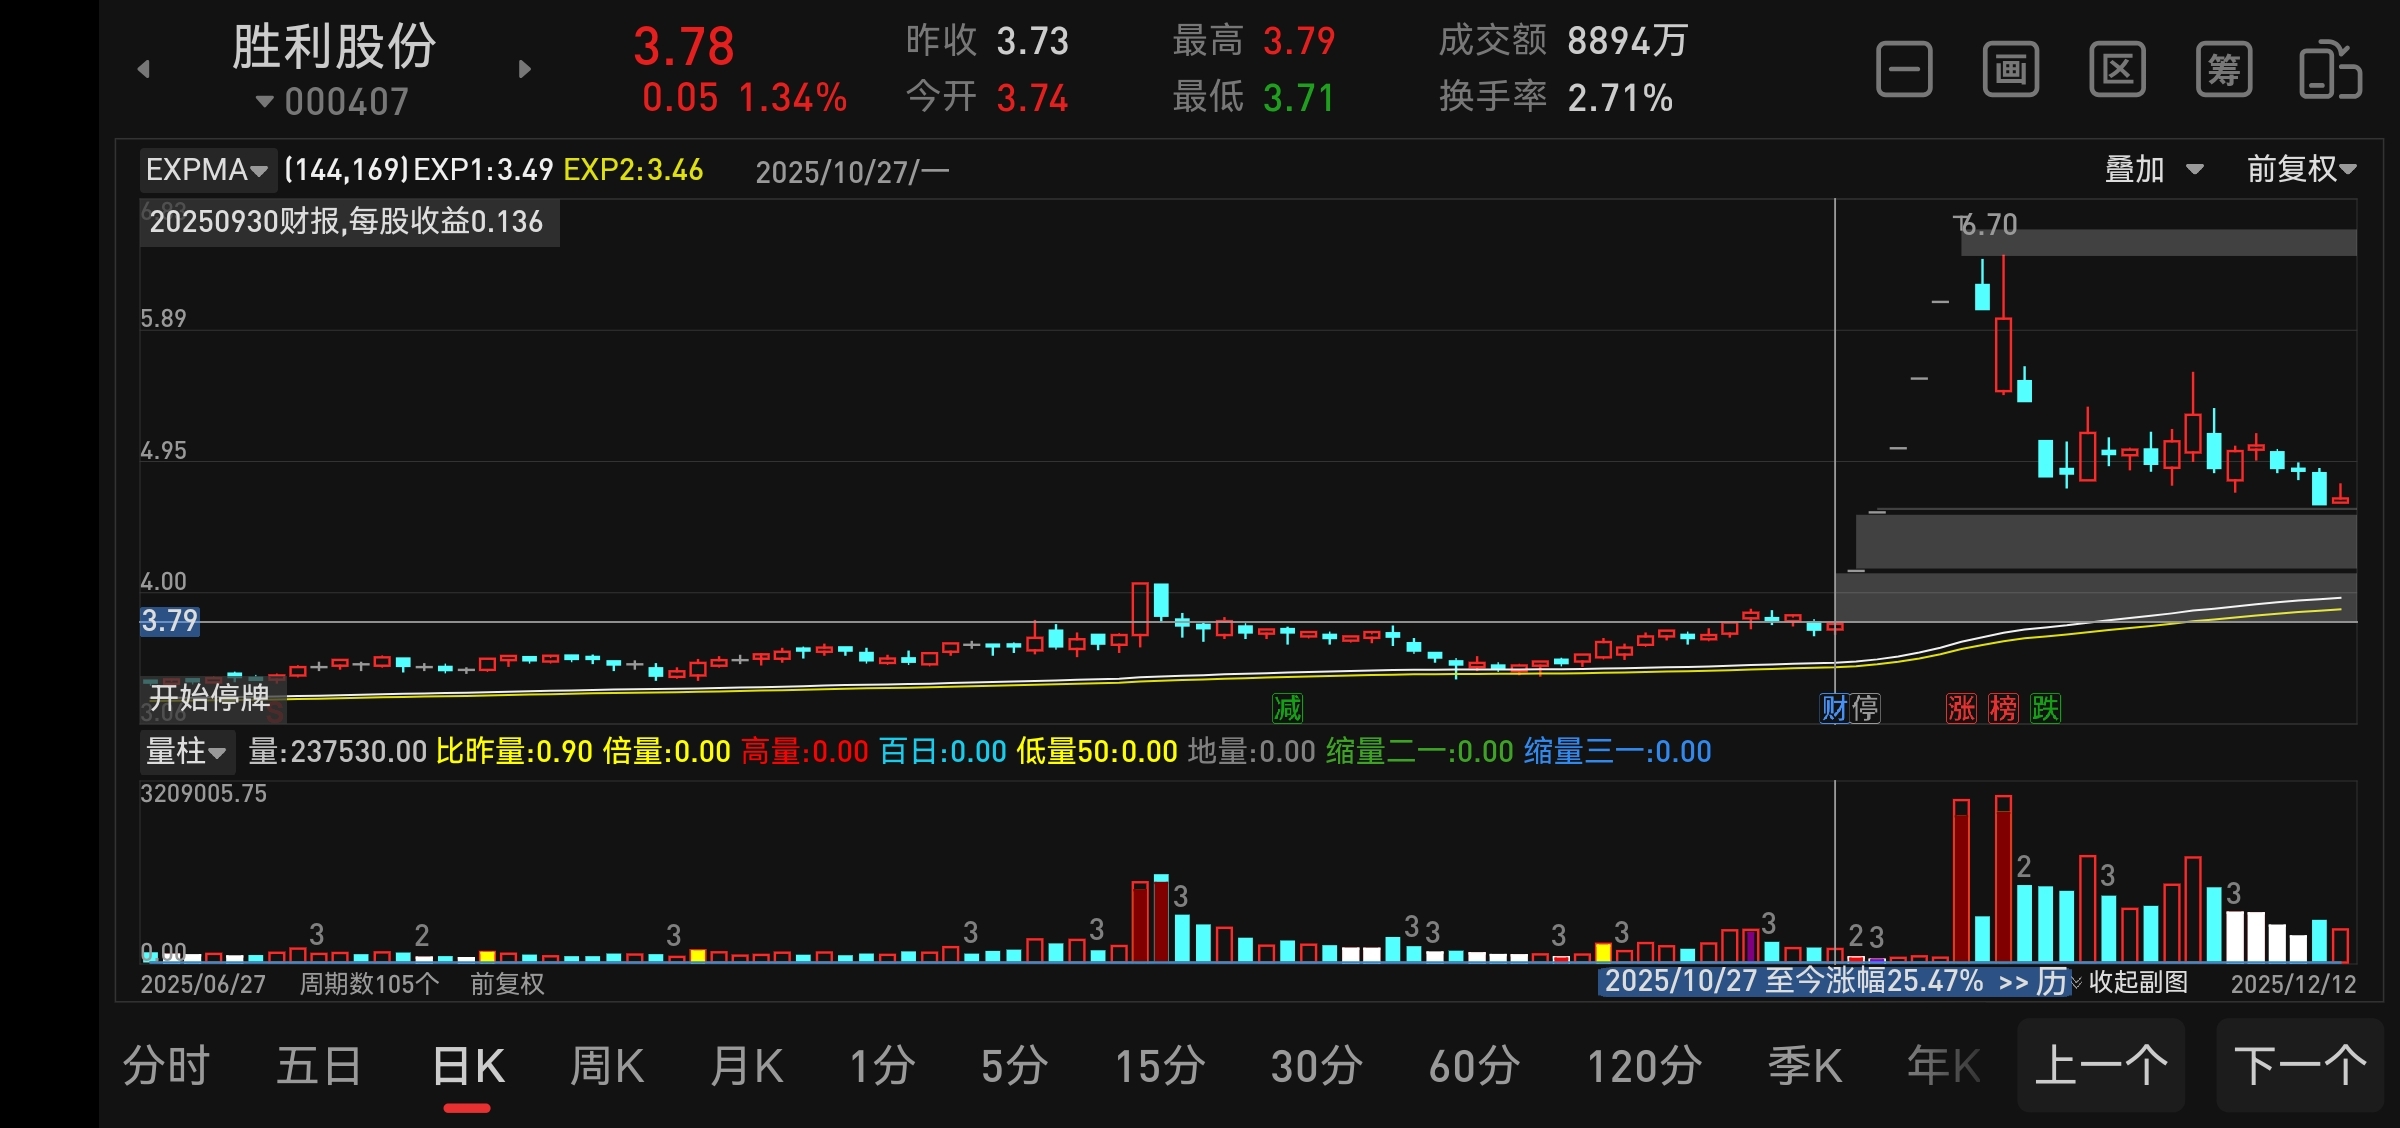Tap the green 减 marker on chart

pos(1287,708)
